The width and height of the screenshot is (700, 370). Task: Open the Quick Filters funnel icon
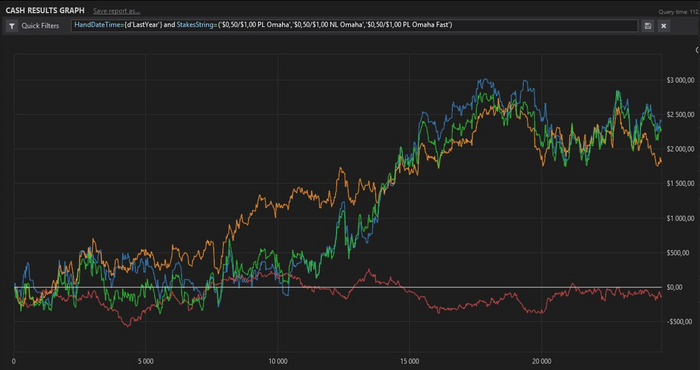(x=12, y=26)
